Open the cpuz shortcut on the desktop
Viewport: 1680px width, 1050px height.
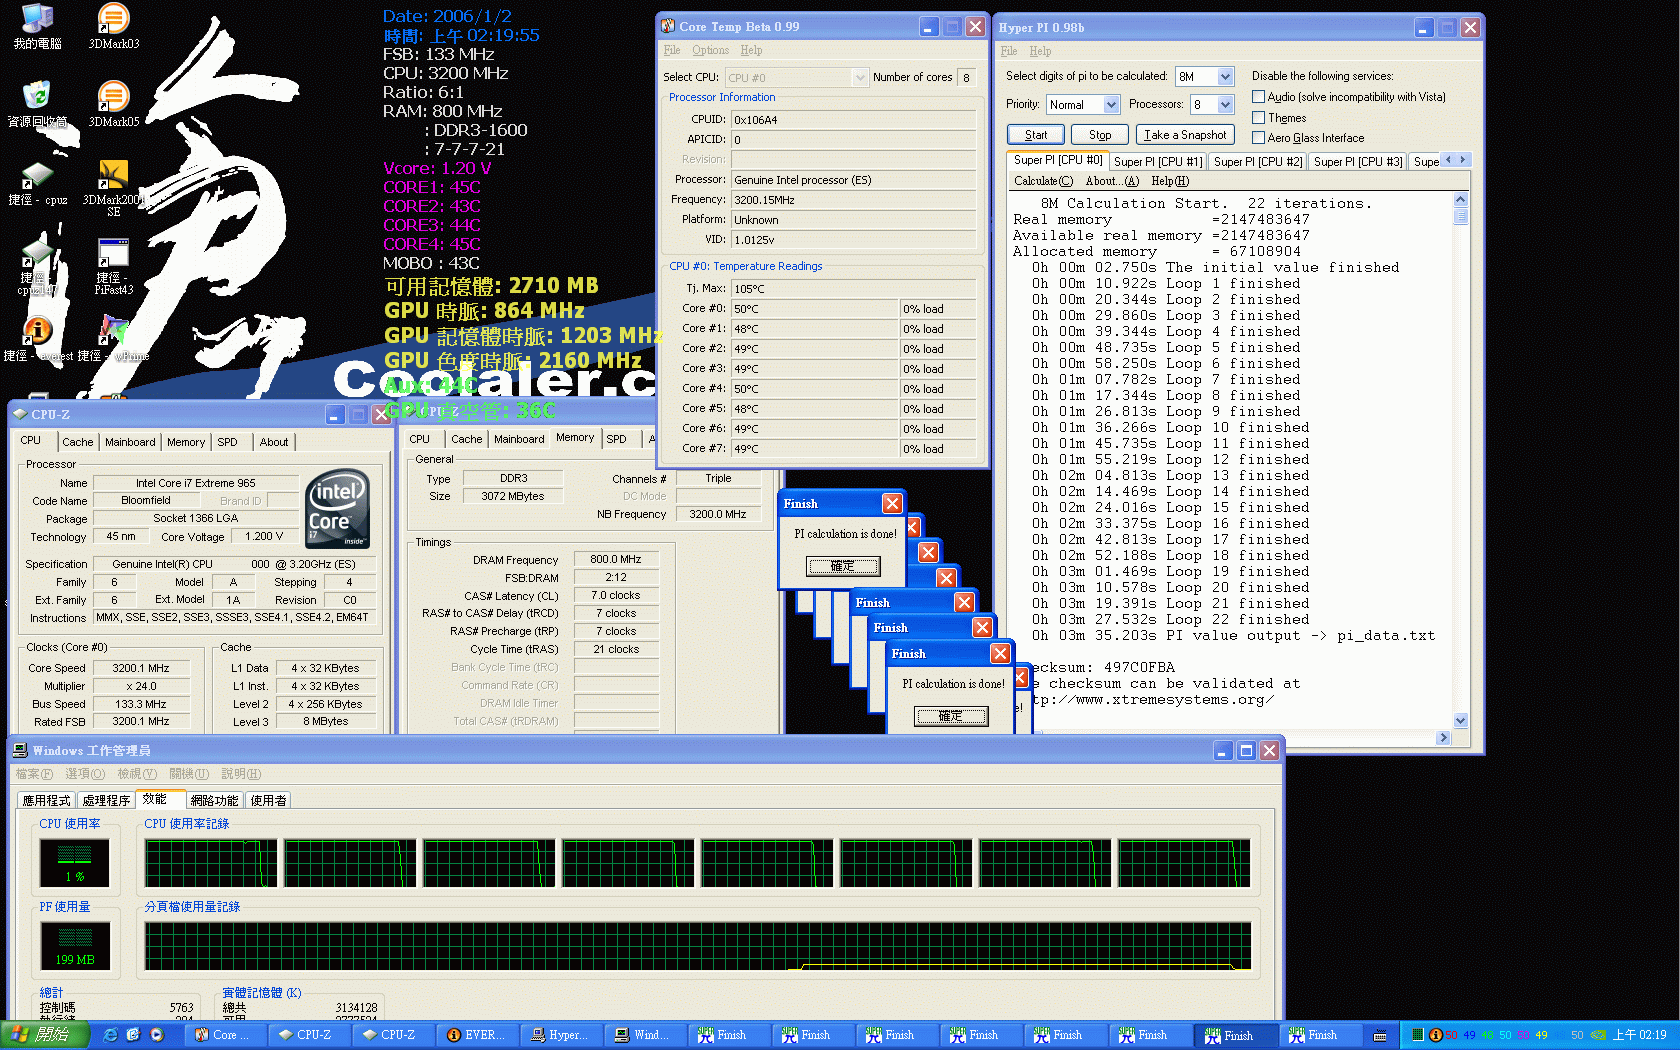point(37,184)
